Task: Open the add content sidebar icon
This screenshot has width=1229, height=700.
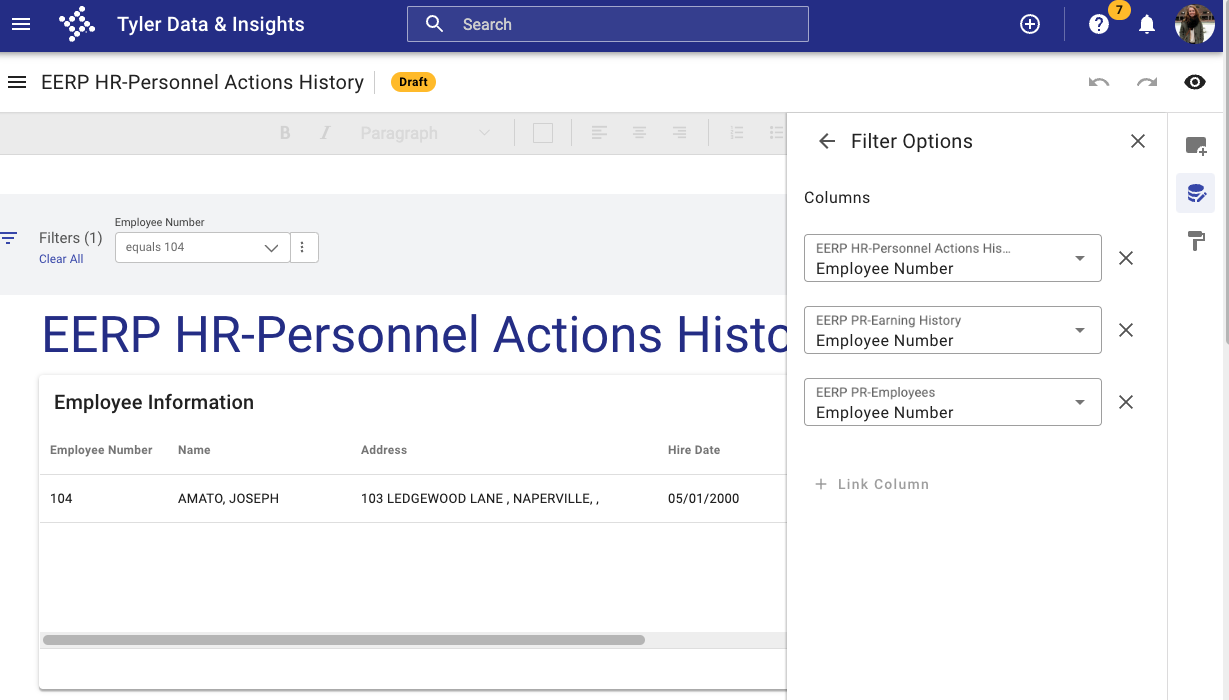Action: tap(1196, 146)
